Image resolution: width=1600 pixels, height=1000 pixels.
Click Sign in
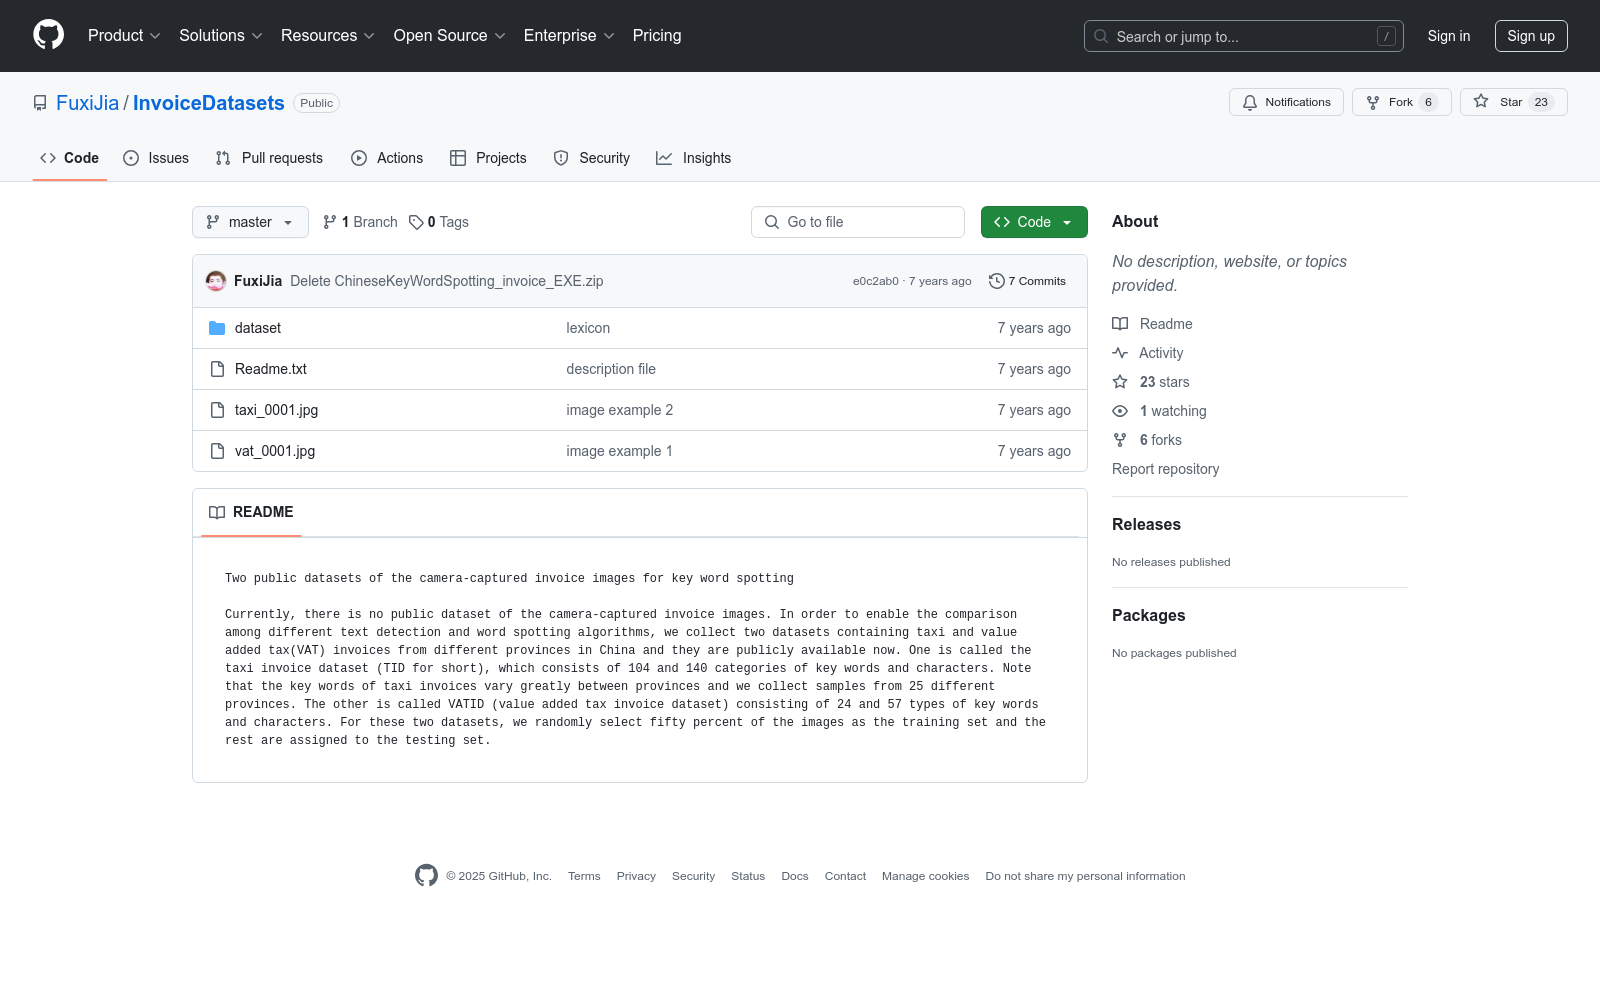[1449, 36]
